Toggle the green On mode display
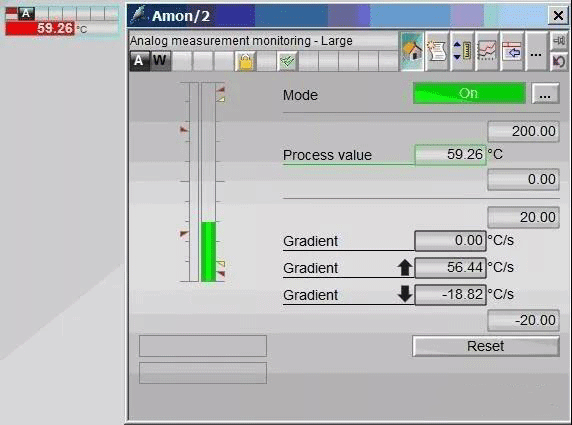This screenshot has height=425, width=572. pos(469,93)
